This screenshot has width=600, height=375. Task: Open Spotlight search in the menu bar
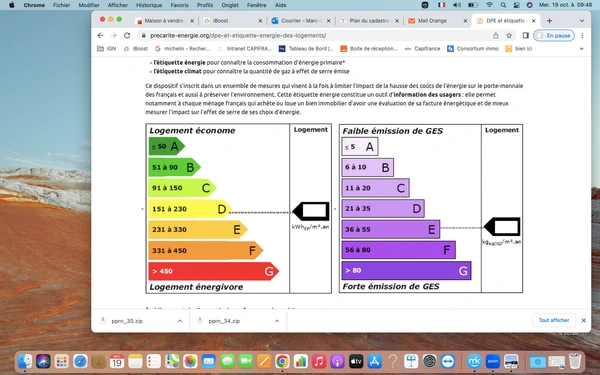click(503, 5)
